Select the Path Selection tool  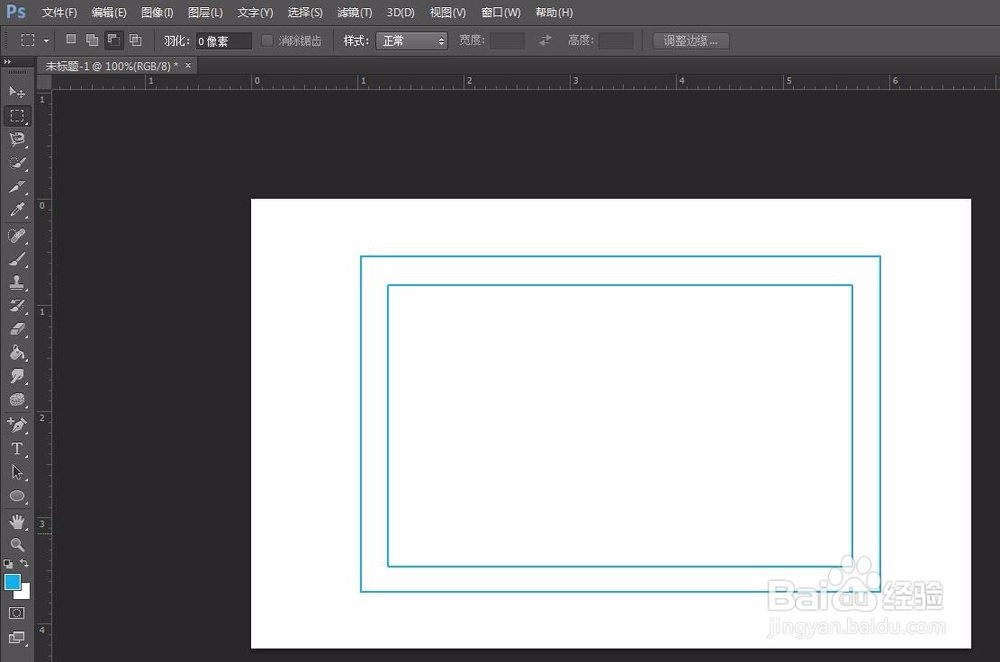(x=17, y=472)
